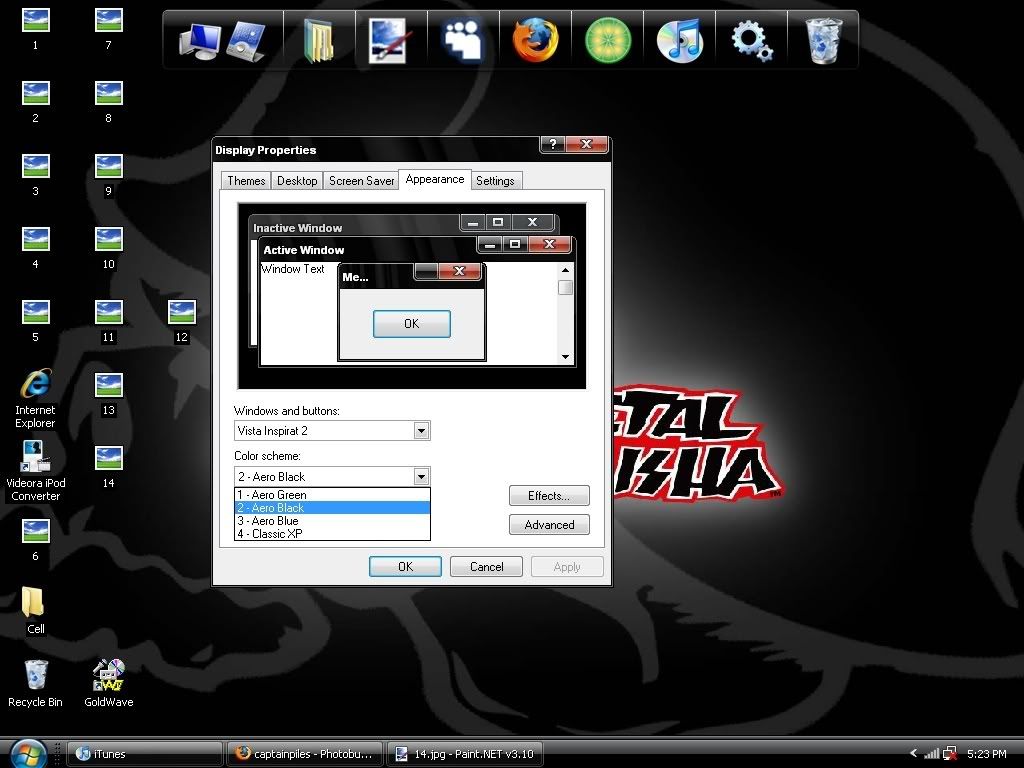Launch Paint.NET from the dock
This screenshot has width=1024, height=768.
(390, 40)
